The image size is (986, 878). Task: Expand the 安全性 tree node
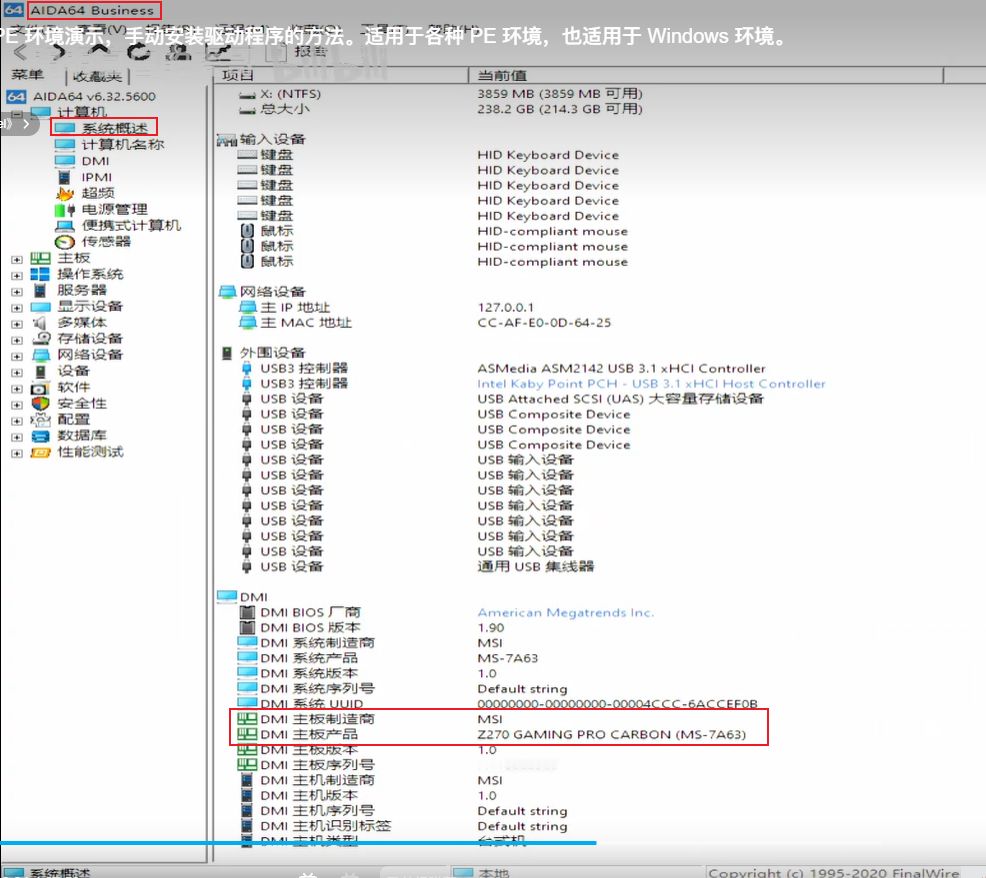click(17, 404)
